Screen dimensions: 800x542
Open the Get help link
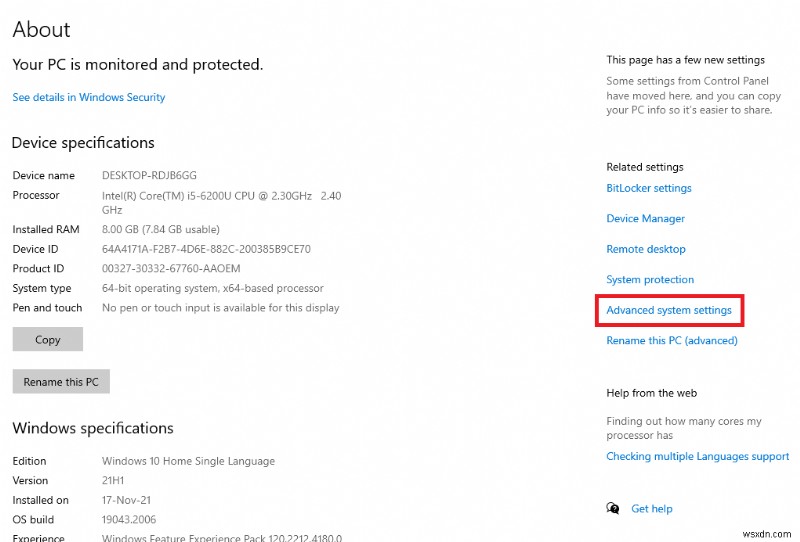point(651,509)
